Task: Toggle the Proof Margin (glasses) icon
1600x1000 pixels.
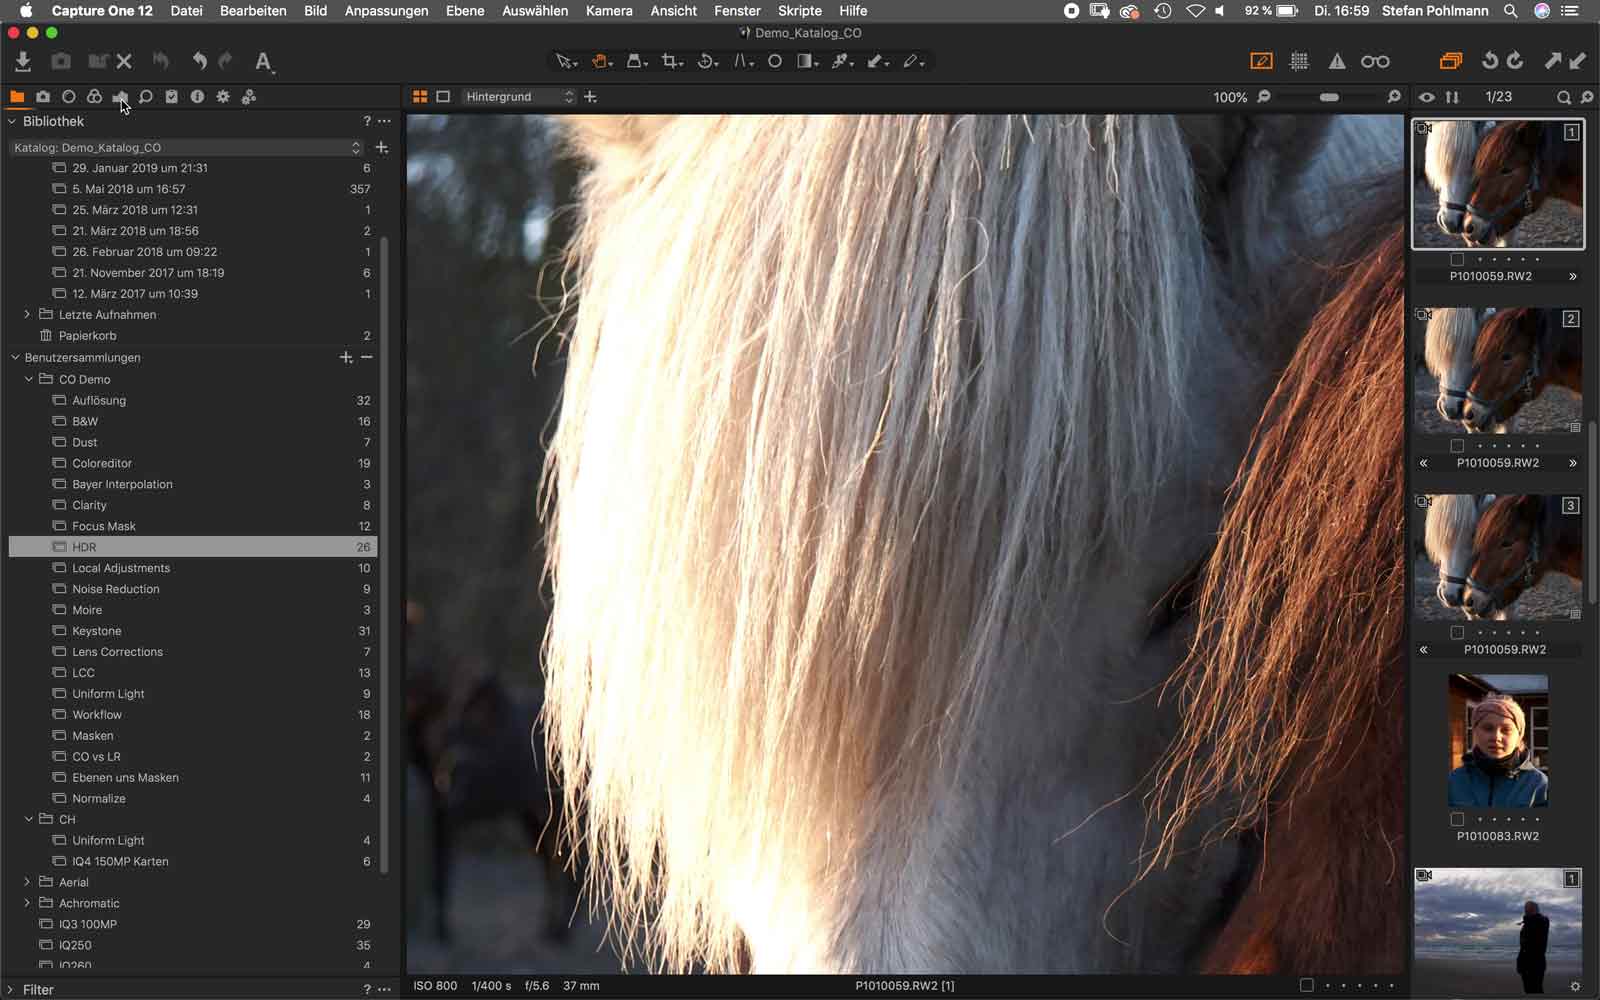Action: (x=1375, y=60)
